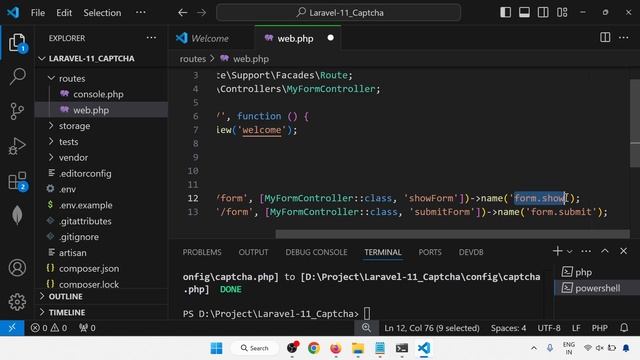Open Chrome from the Windows taskbar
Image resolution: width=640 pixels, height=360 pixels.
[x=313, y=348]
